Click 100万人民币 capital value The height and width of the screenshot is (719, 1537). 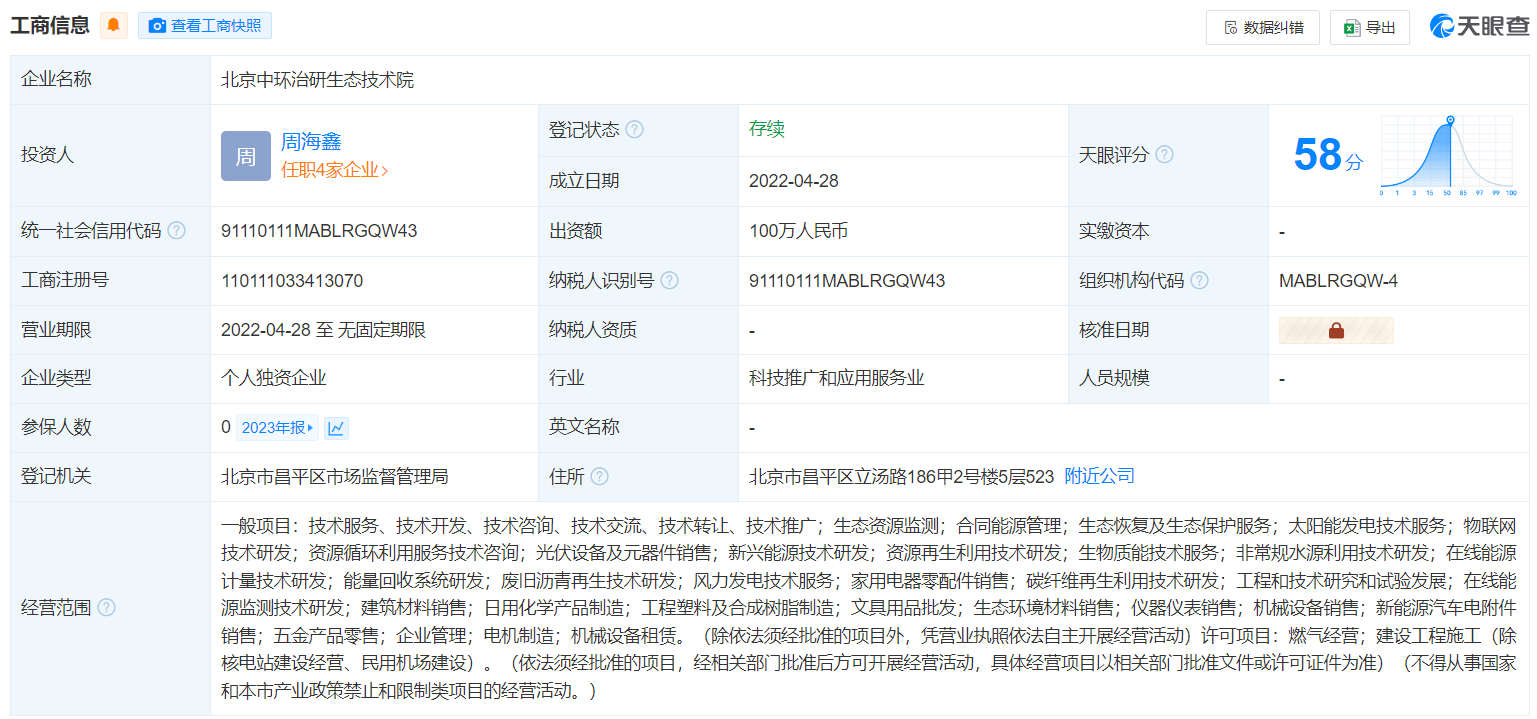[x=799, y=231]
